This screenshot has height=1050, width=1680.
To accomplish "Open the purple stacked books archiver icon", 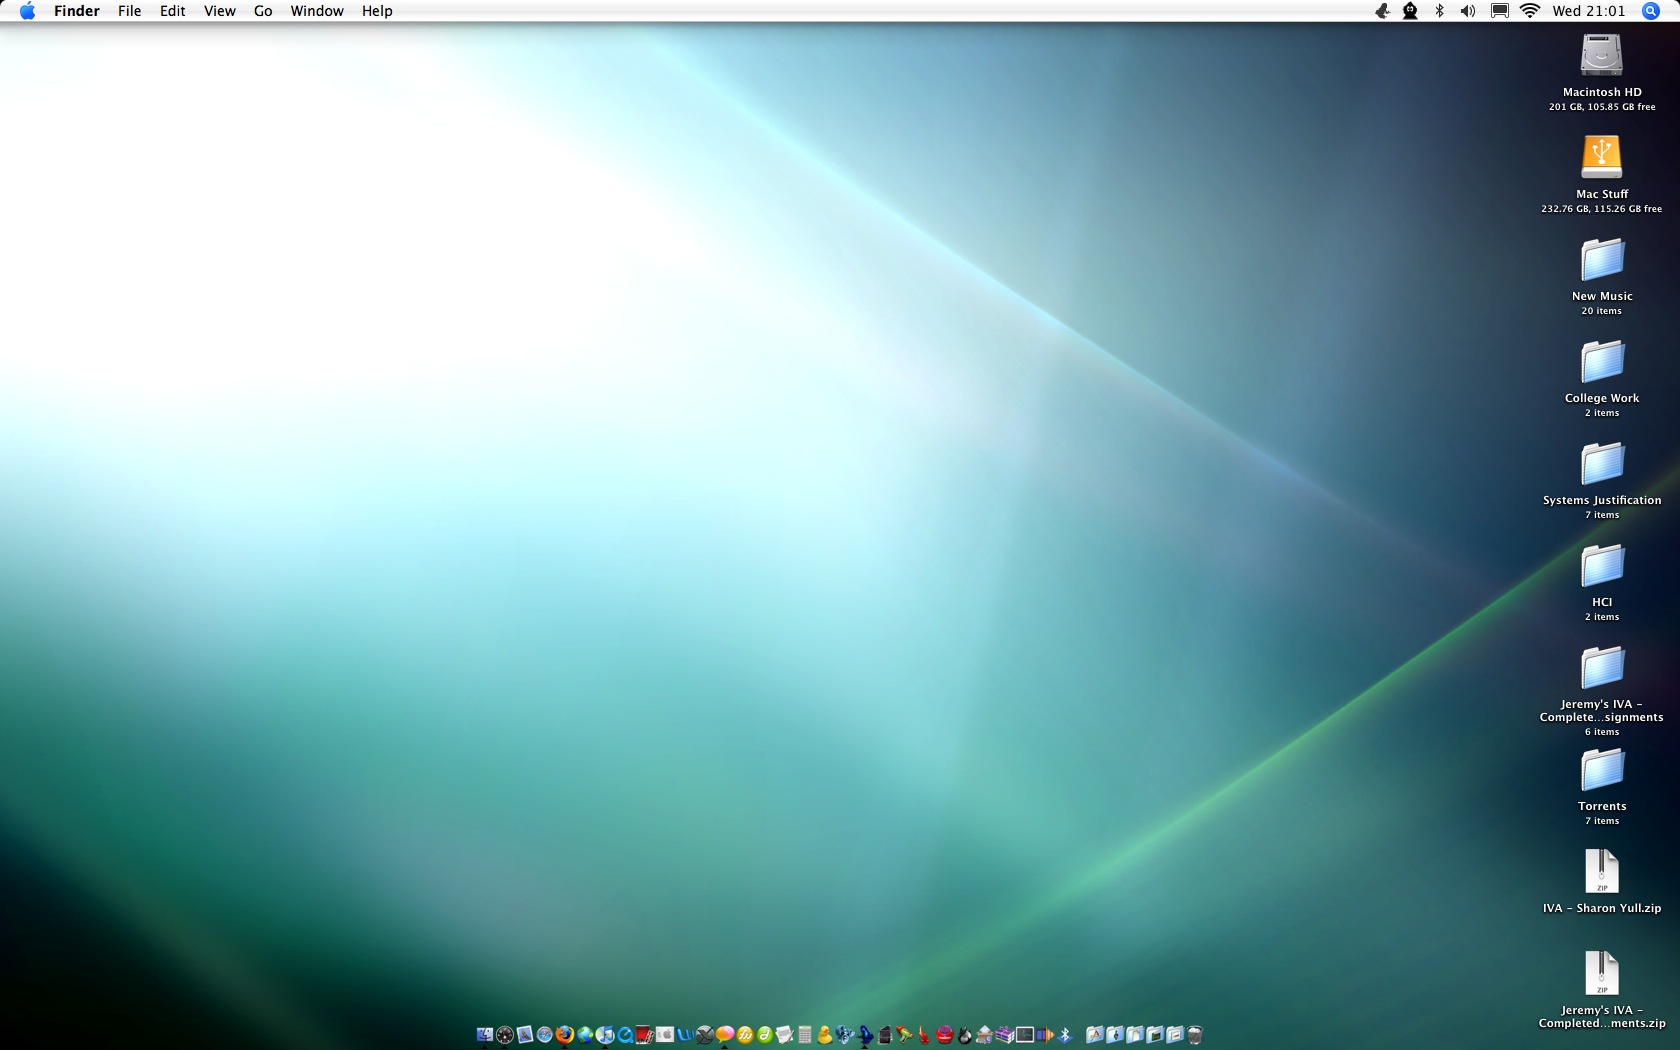I will (x=1004, y=1035).
